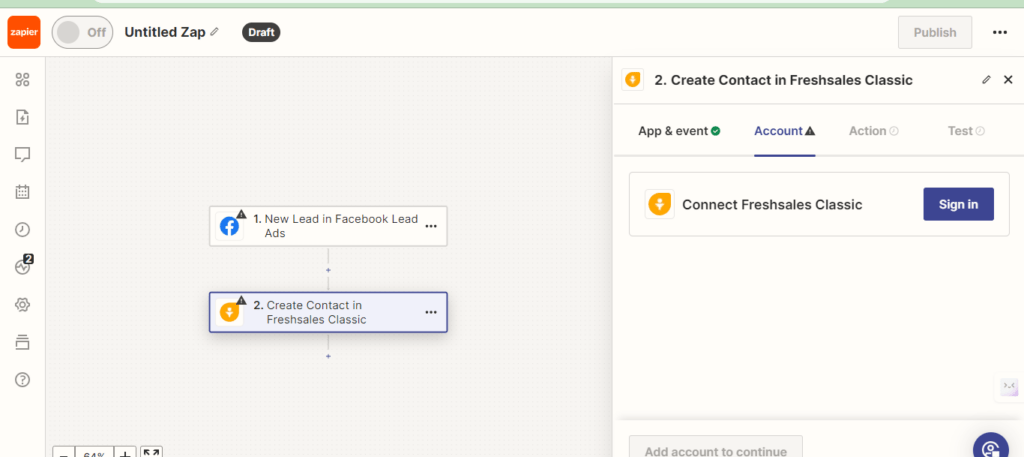
Task: Switch to the Test tab
Action: (966, 131)
